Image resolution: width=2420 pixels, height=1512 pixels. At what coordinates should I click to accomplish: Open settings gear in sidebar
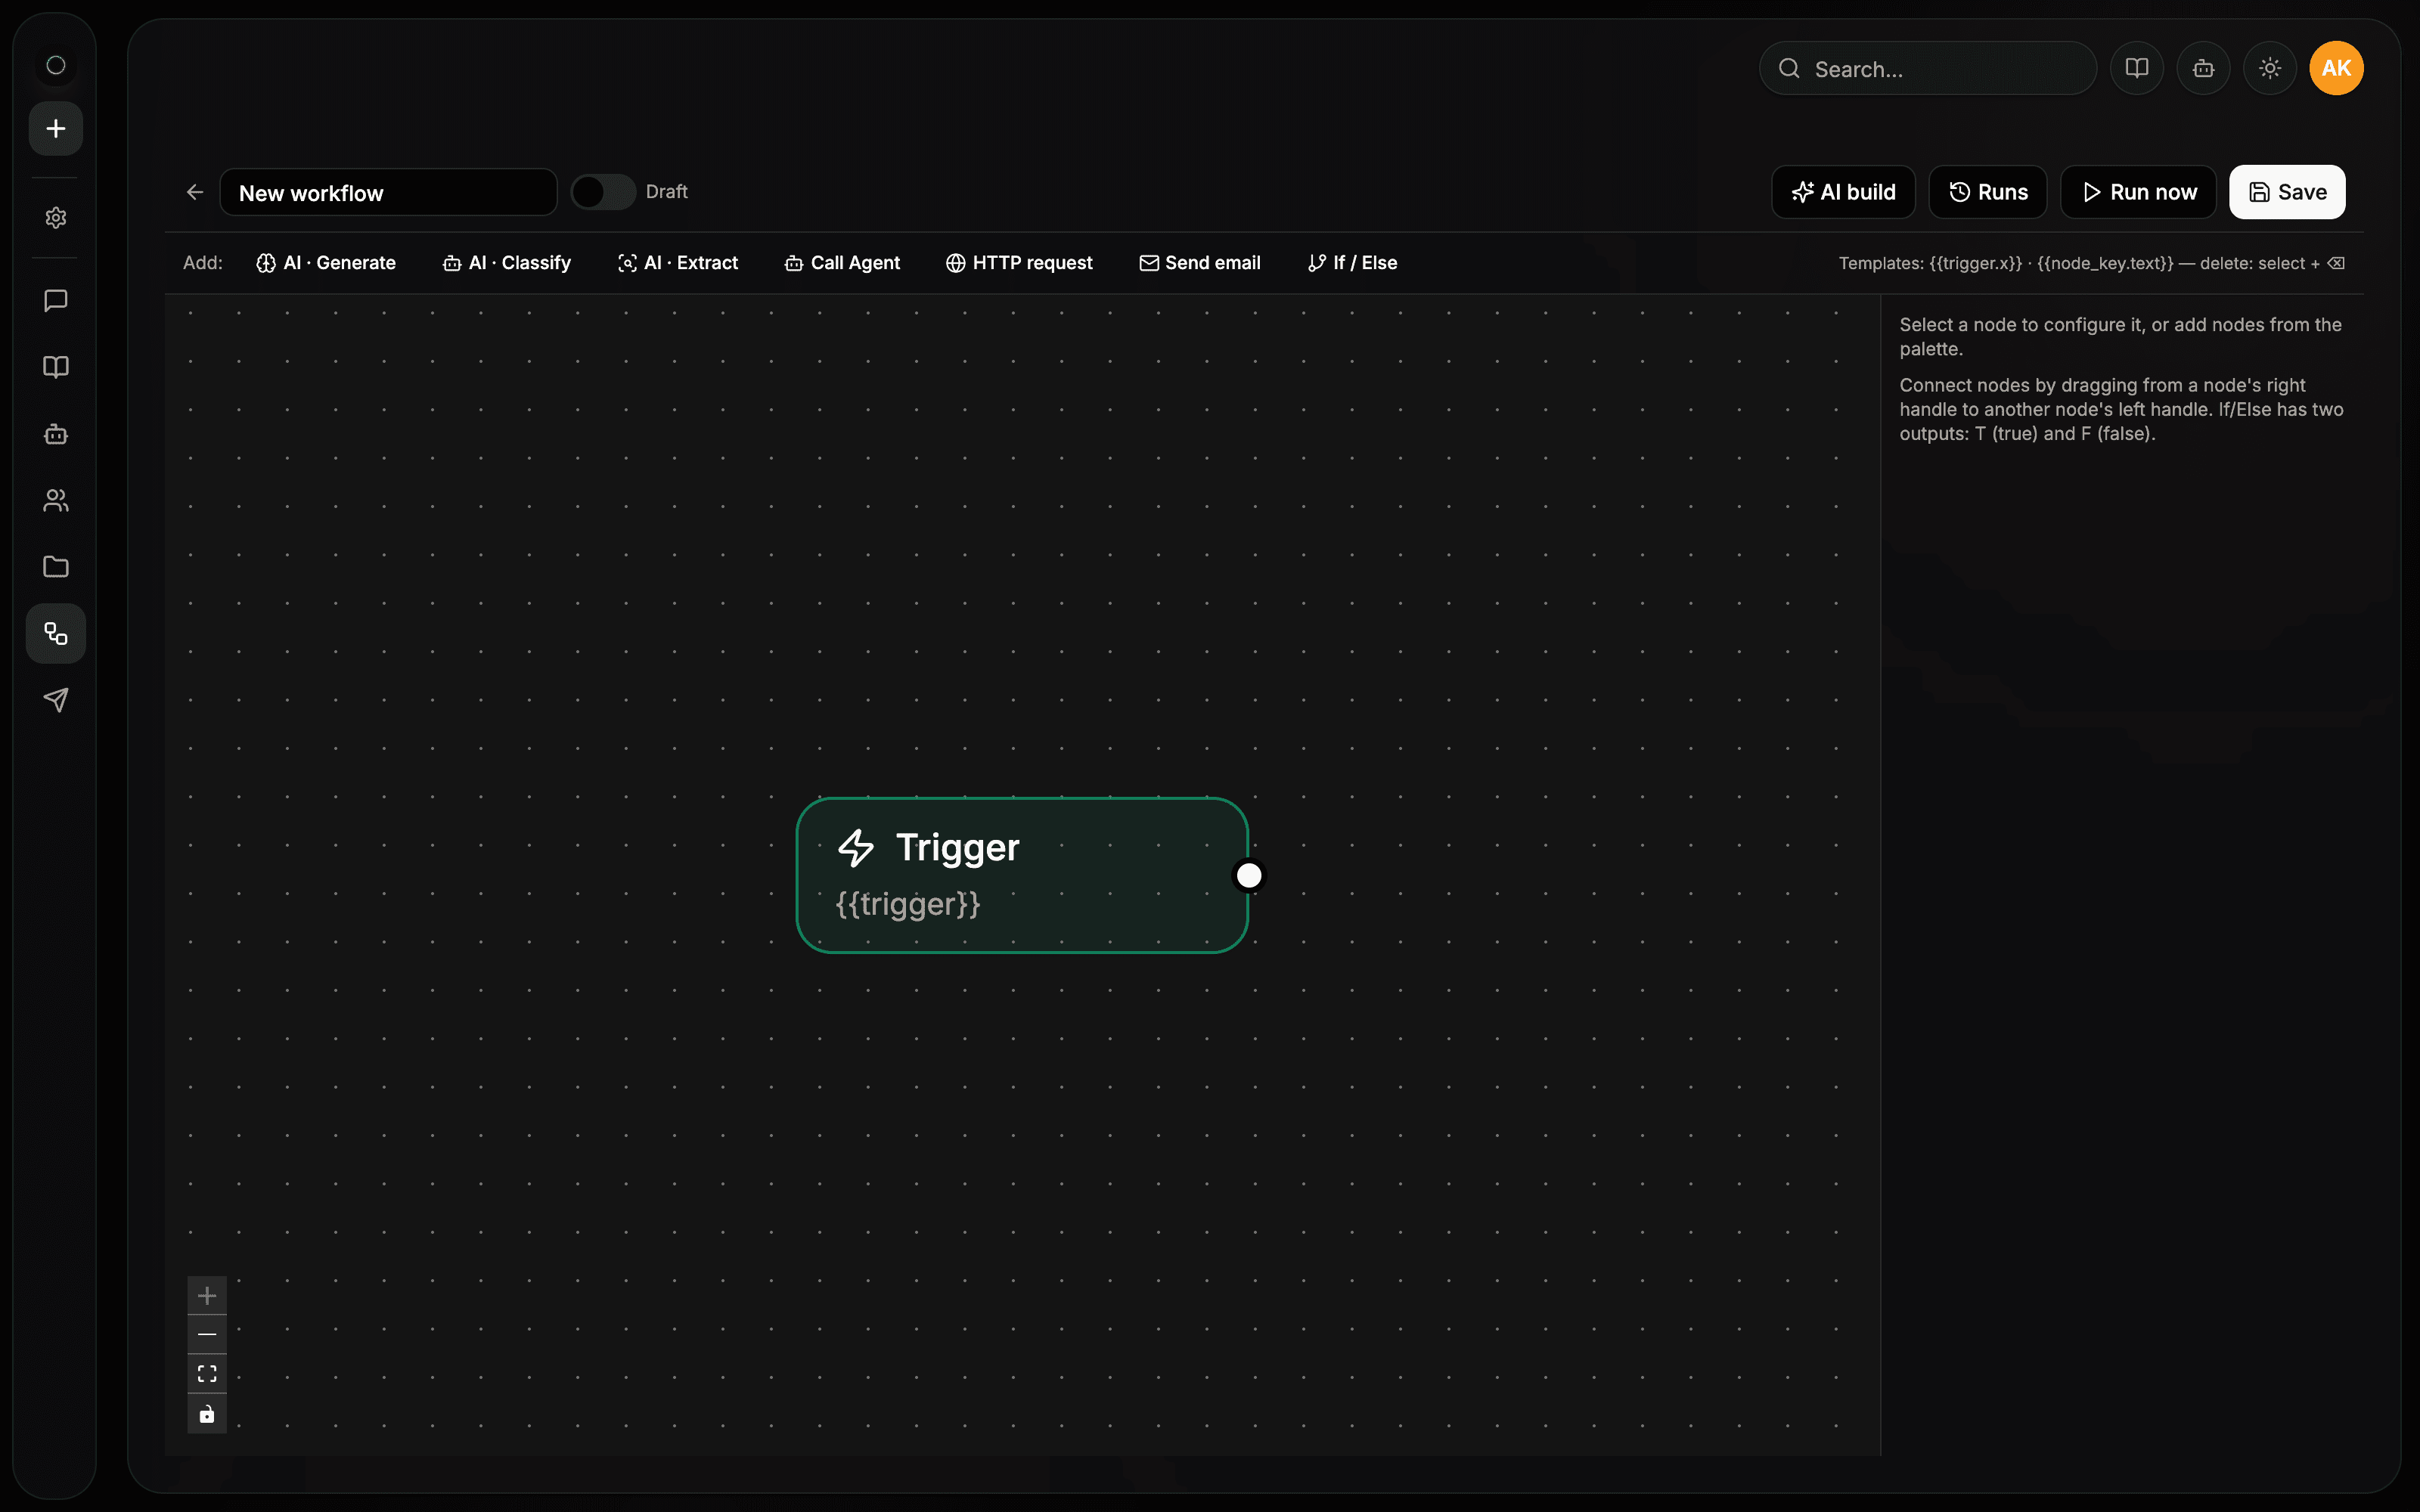pyautogui.click(x=56, y=218)
